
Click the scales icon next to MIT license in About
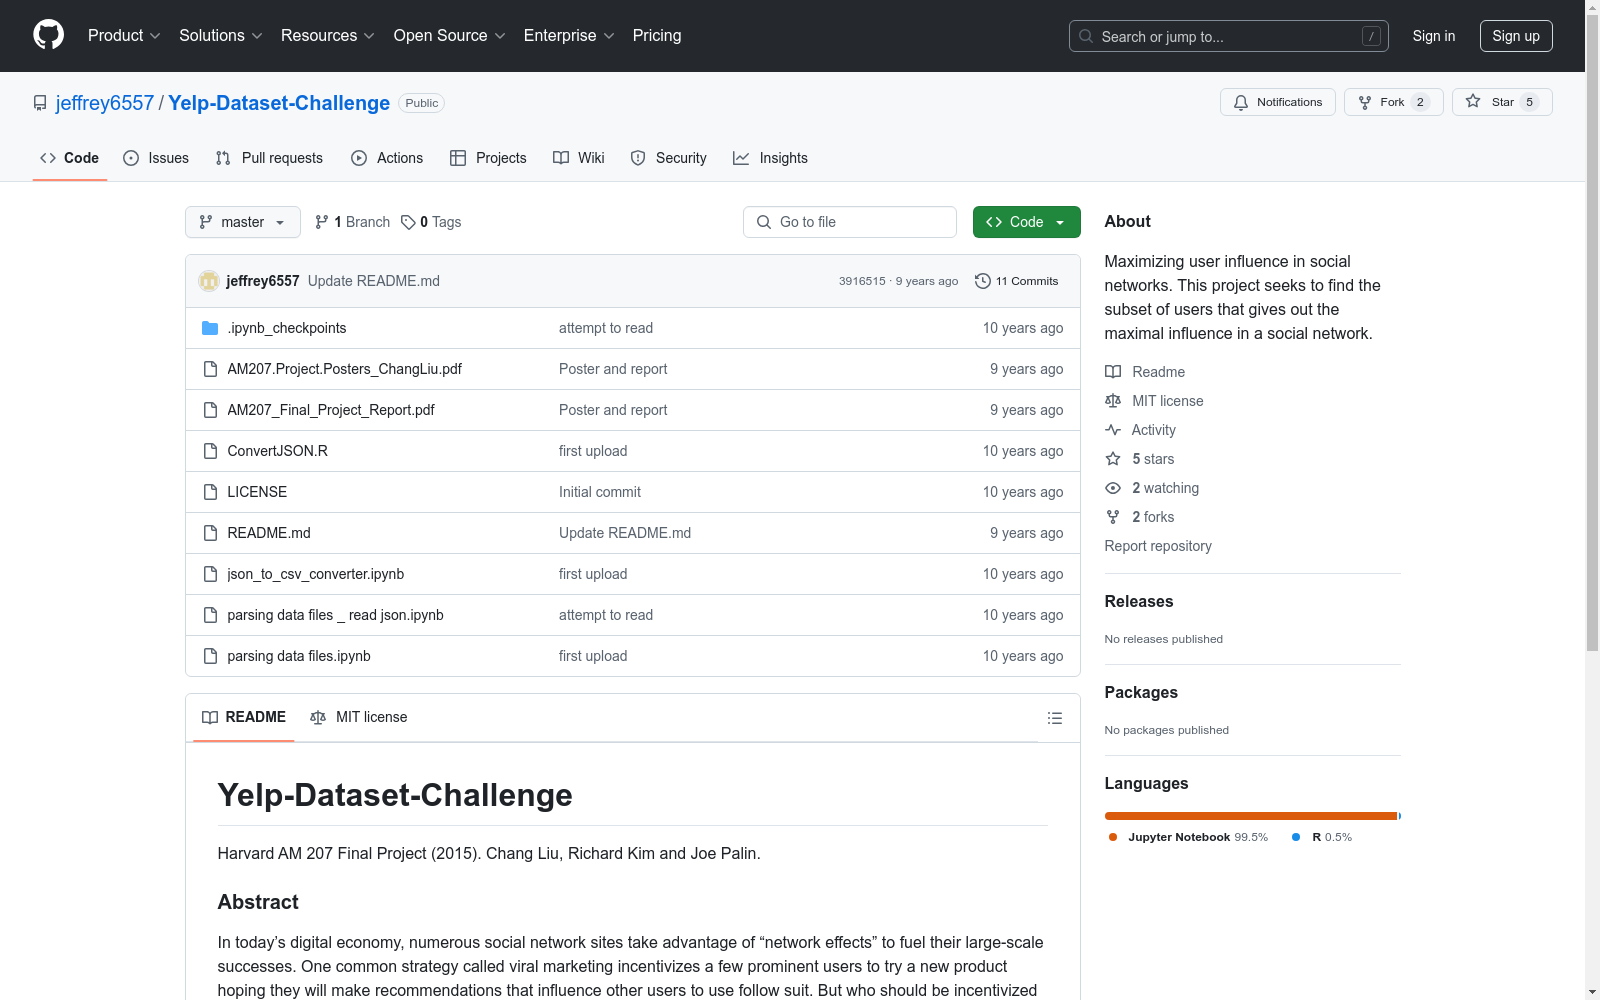click(1113, 401)
